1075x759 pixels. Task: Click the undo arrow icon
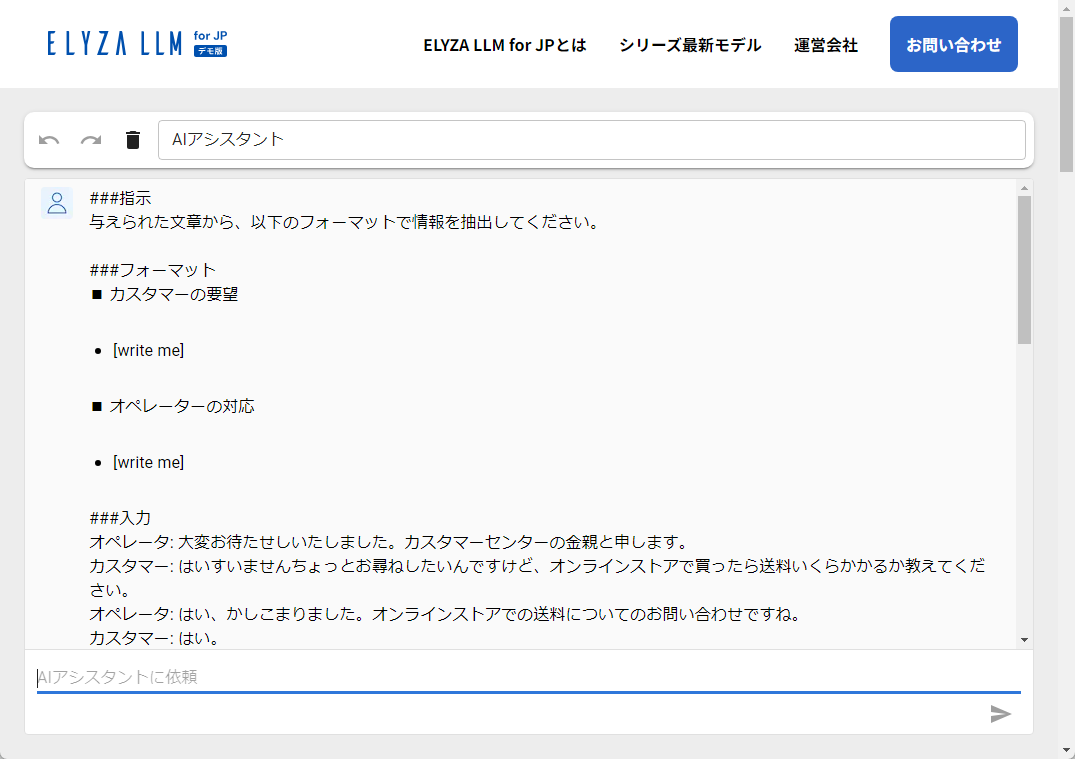(x=50, y=140)
